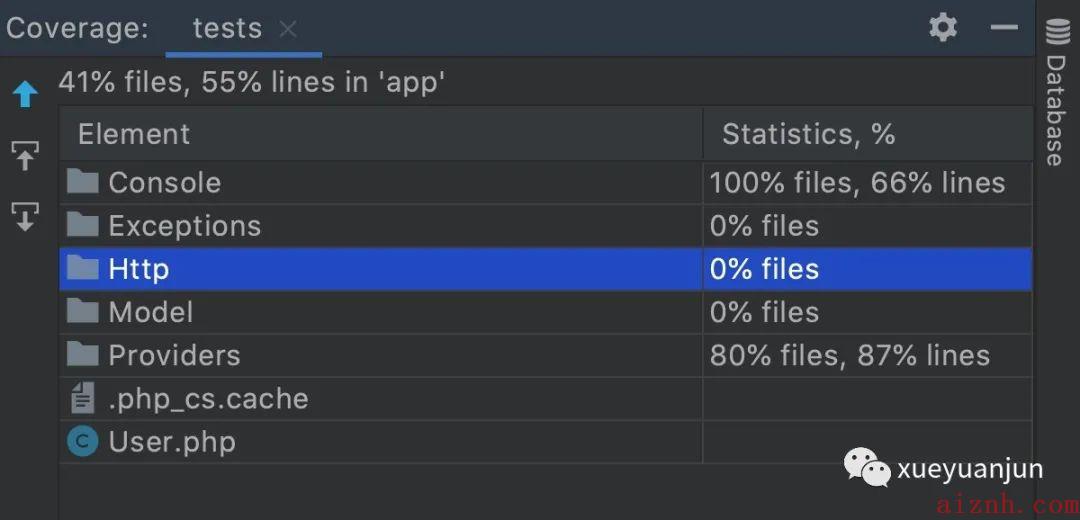Select the Exceptions folder row
This screenshot has width=1080, height=520.
click(x=546, y=225)
